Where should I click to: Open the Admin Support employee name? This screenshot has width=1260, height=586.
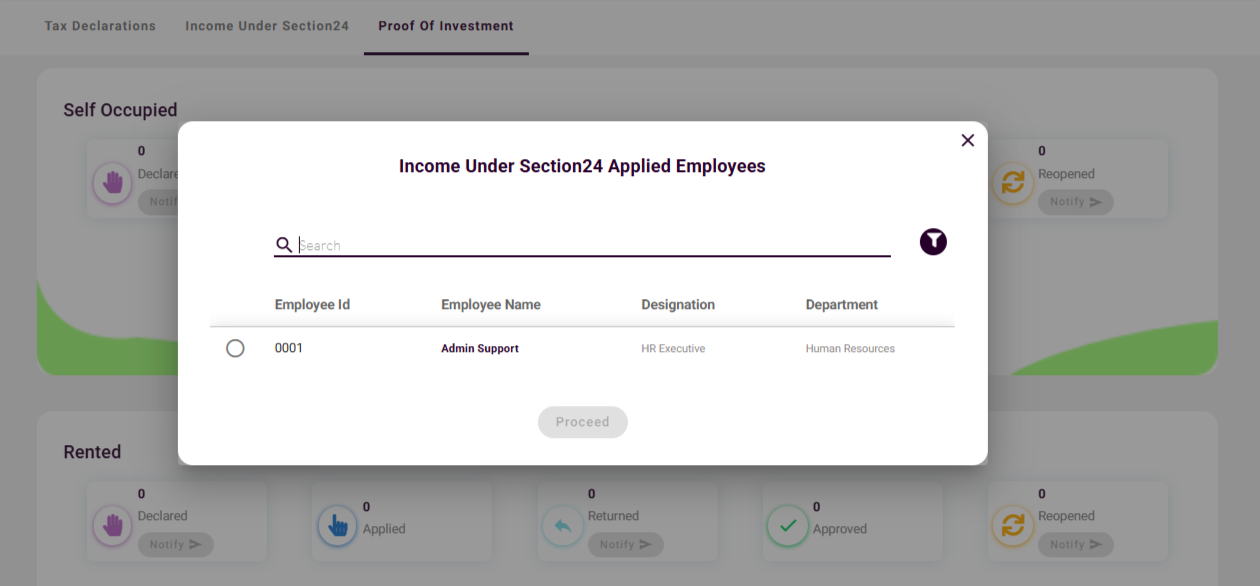point(480,349)
